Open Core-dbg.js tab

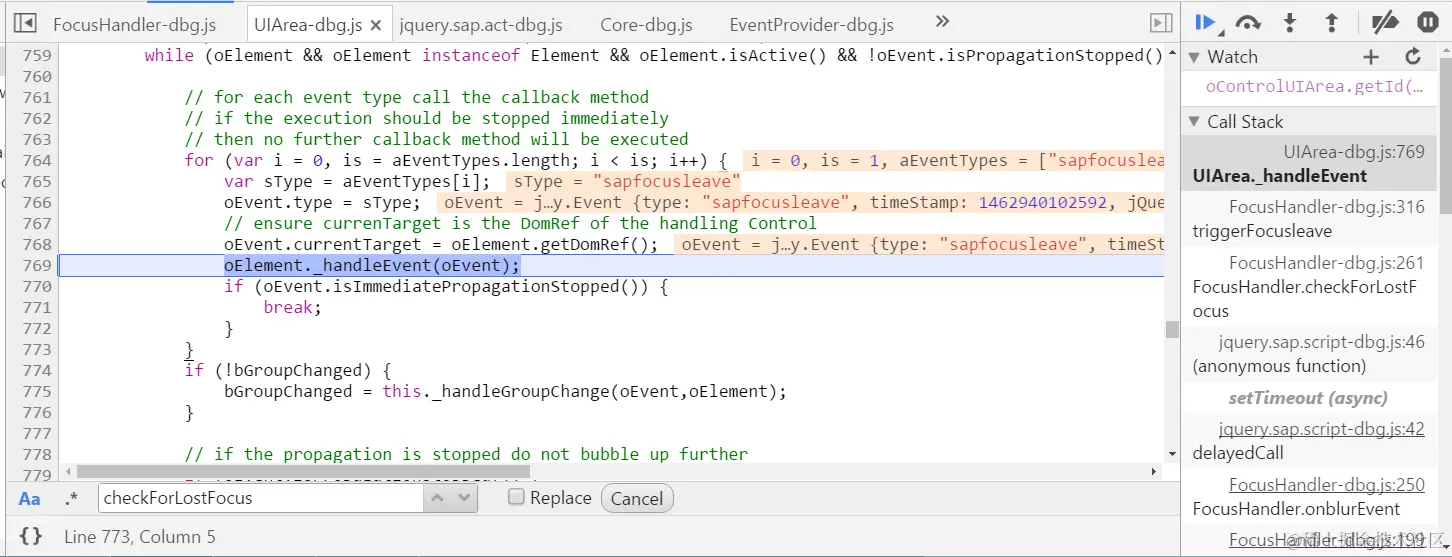coord(646,25)
